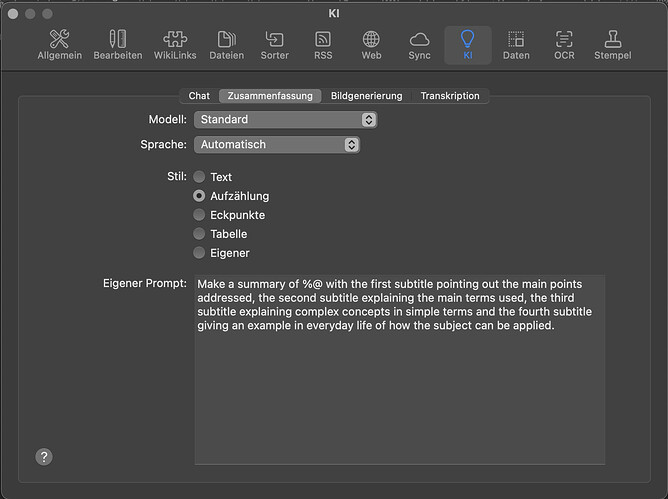Screen dimensions: 668x499
Task: Open the Allgemein preferences pane
Action: [x=59, y=45]
